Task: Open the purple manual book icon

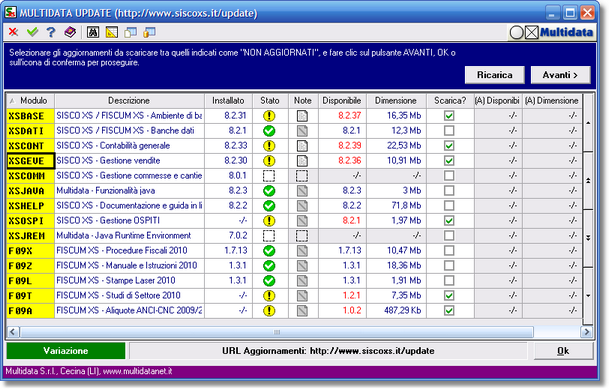Action: pyautogui.click(x=70, y=32)
